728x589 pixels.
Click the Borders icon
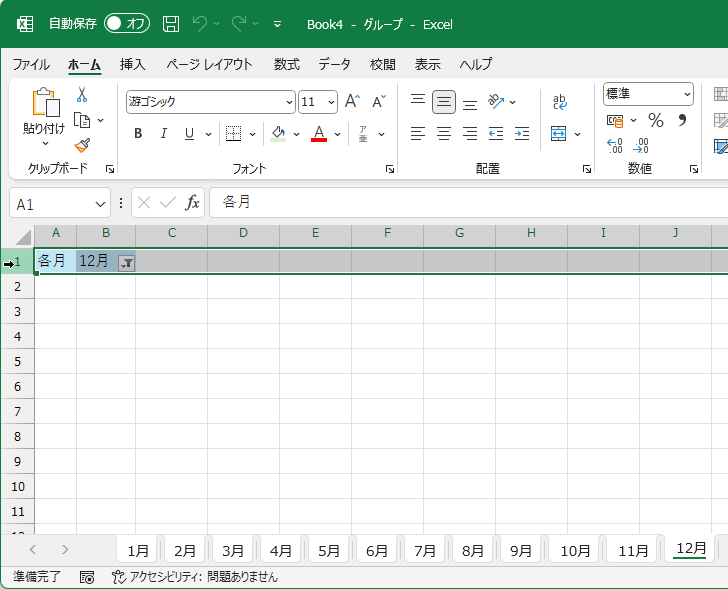234,134
